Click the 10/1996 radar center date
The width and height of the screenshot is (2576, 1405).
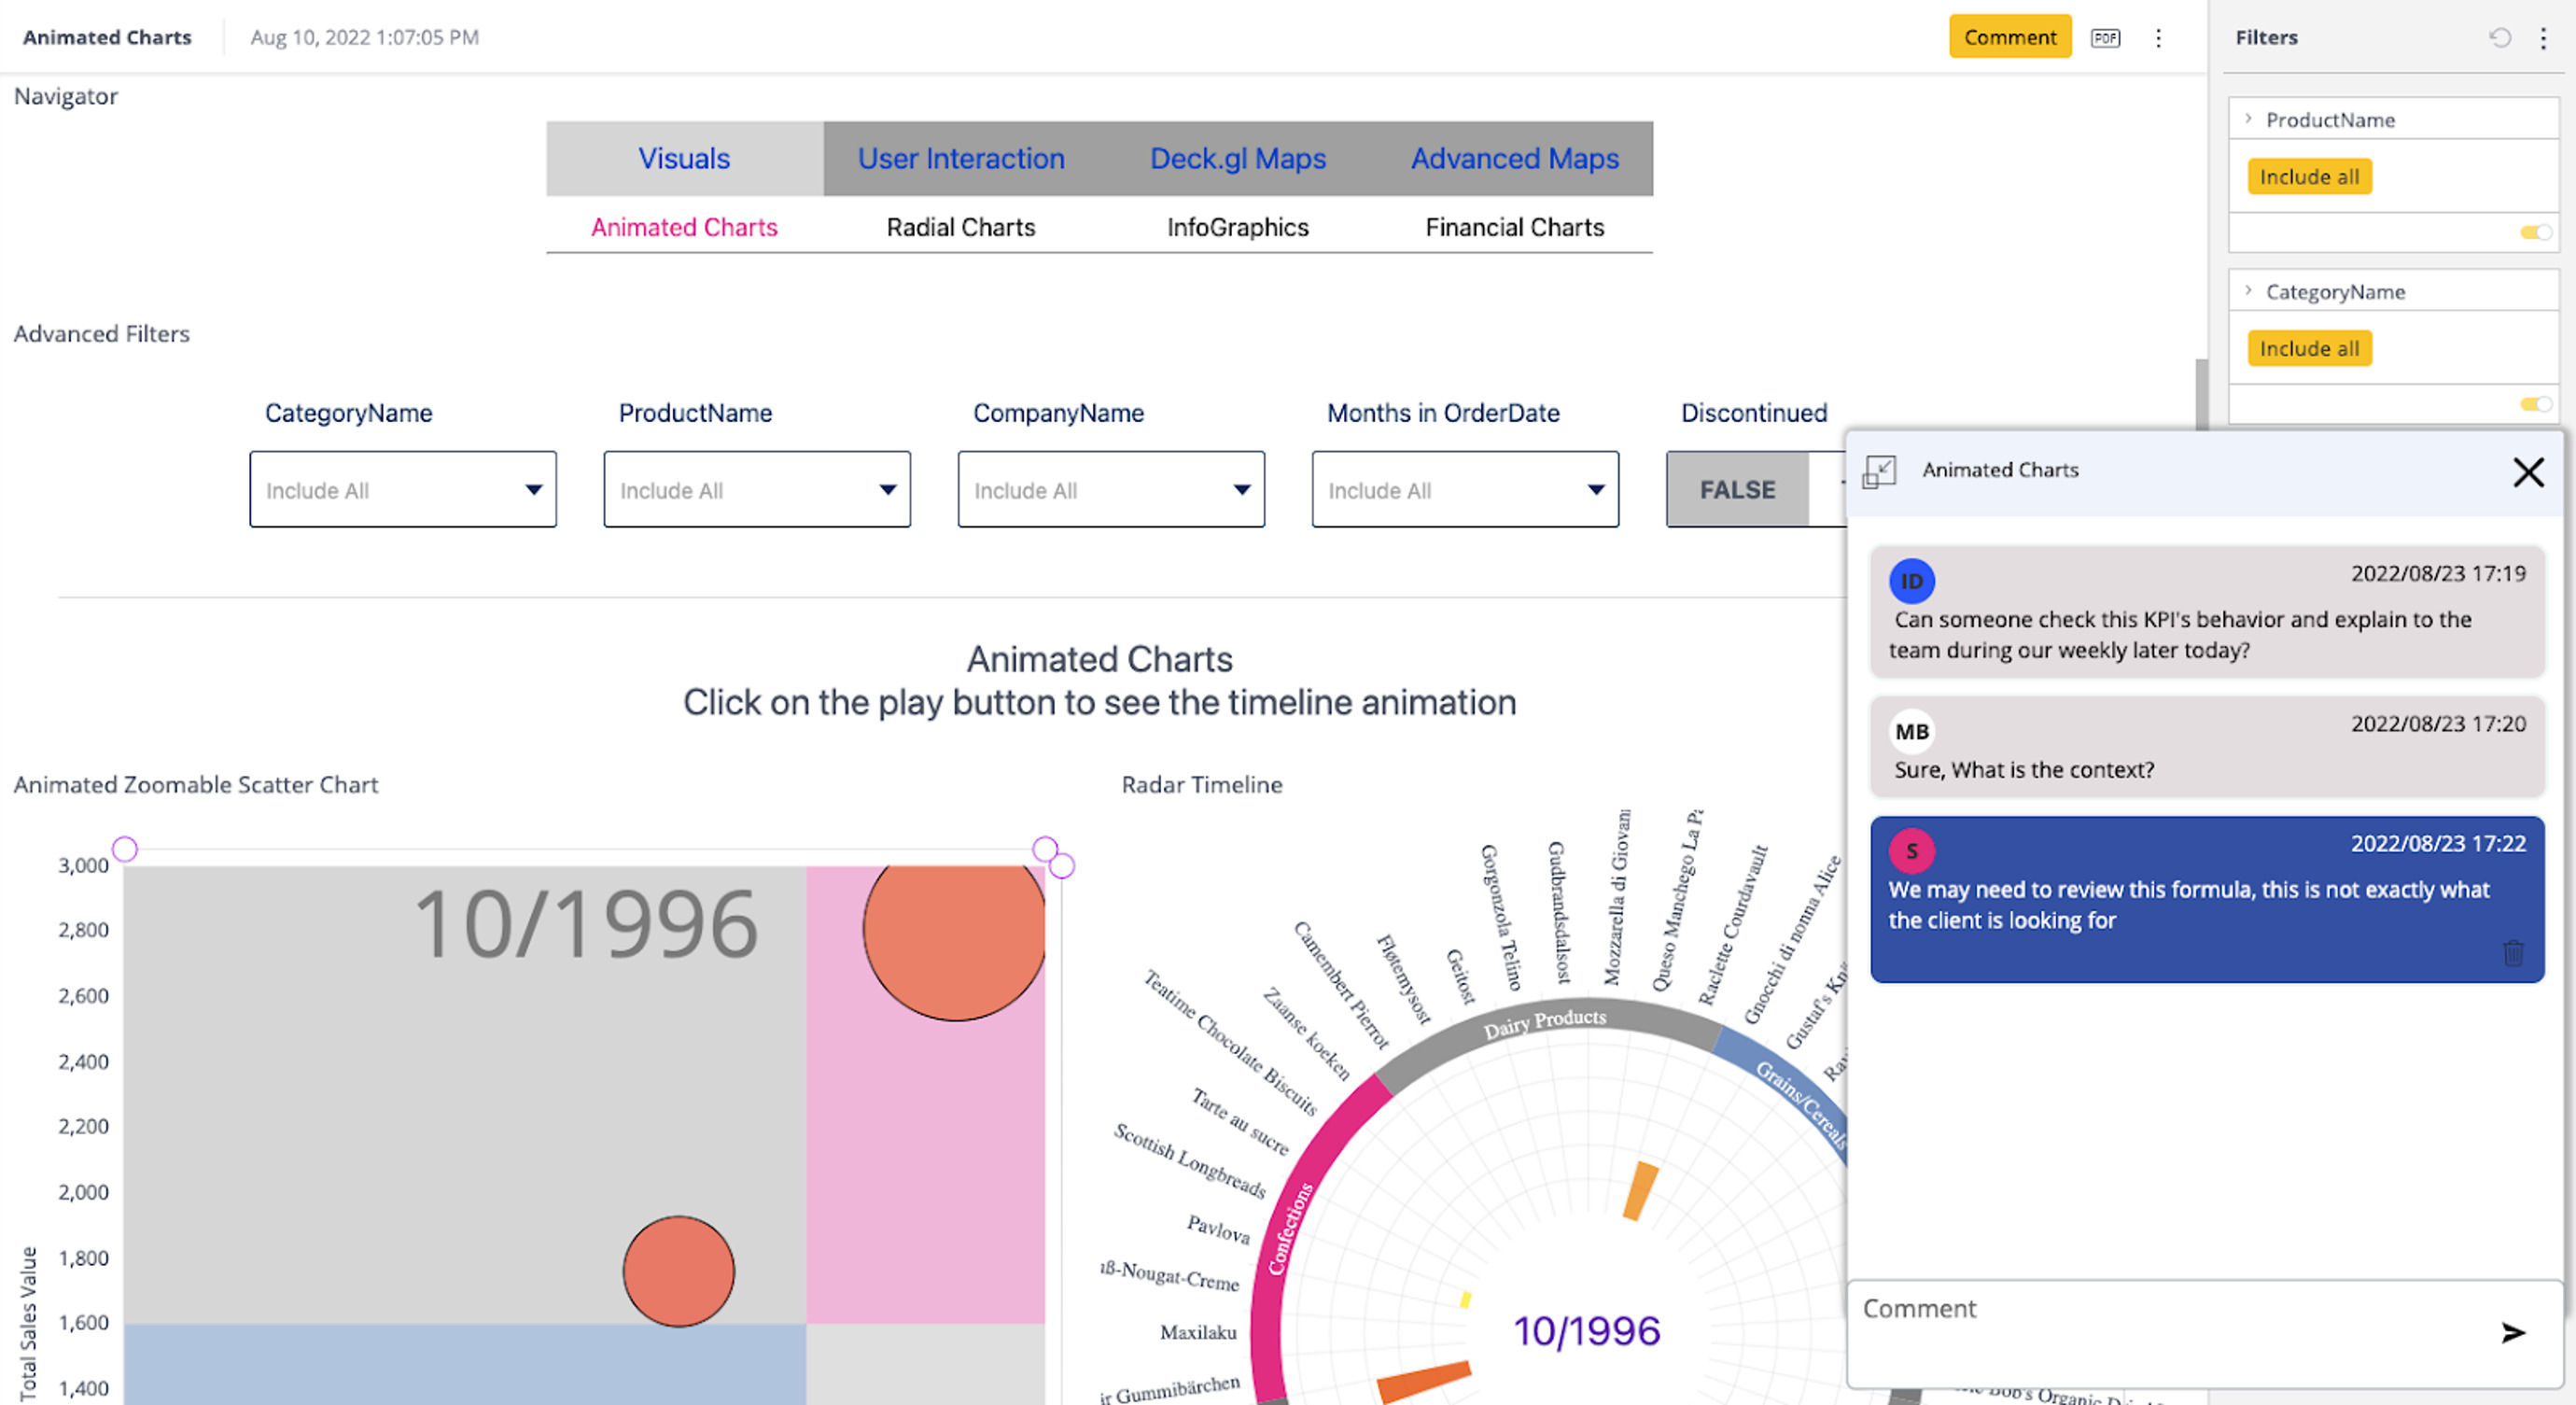[x=1586, y=1331]
